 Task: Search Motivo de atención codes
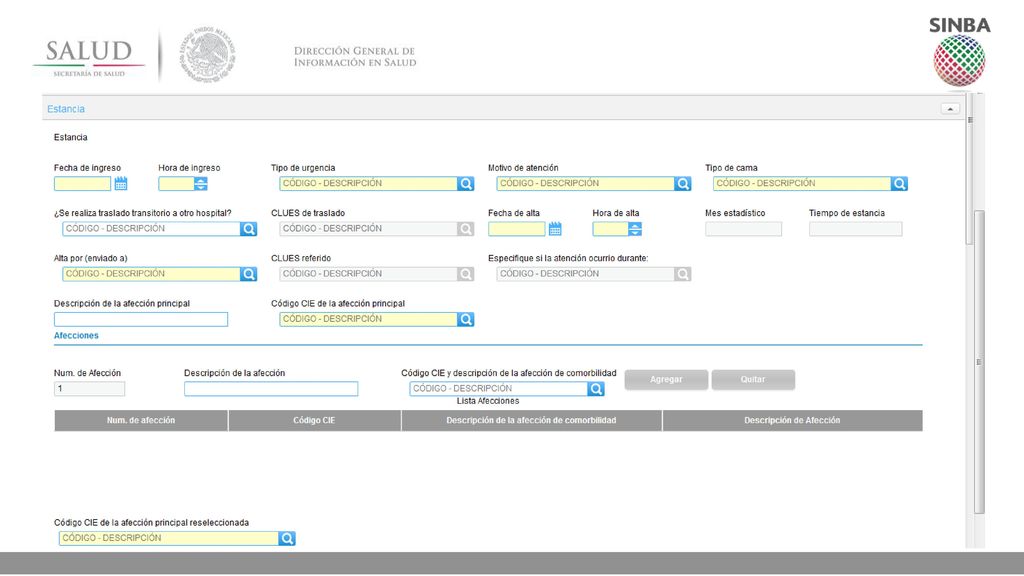(x=682, y=184)
